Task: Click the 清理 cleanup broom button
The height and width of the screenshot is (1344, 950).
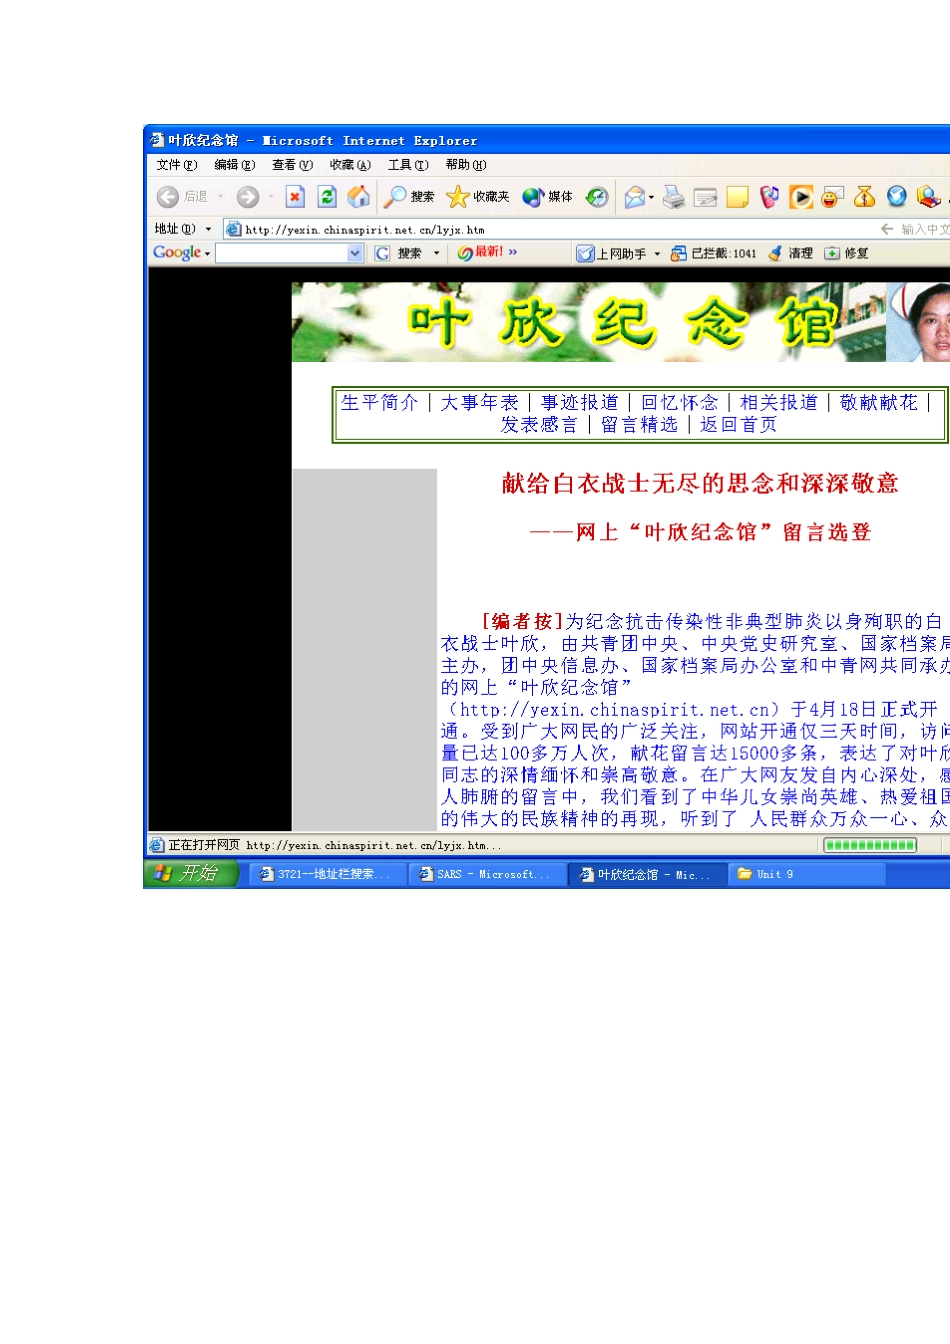Action: point(791,254)
